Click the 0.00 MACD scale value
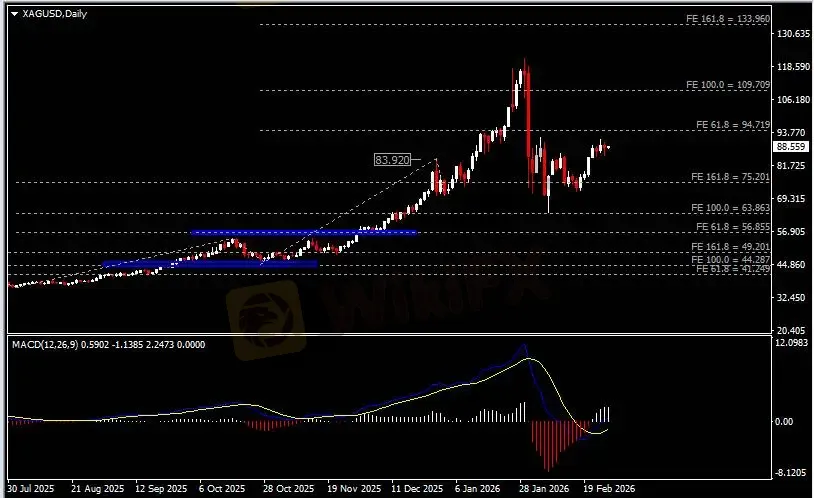Viewport: 814px width, 498px height. [784, 422]
